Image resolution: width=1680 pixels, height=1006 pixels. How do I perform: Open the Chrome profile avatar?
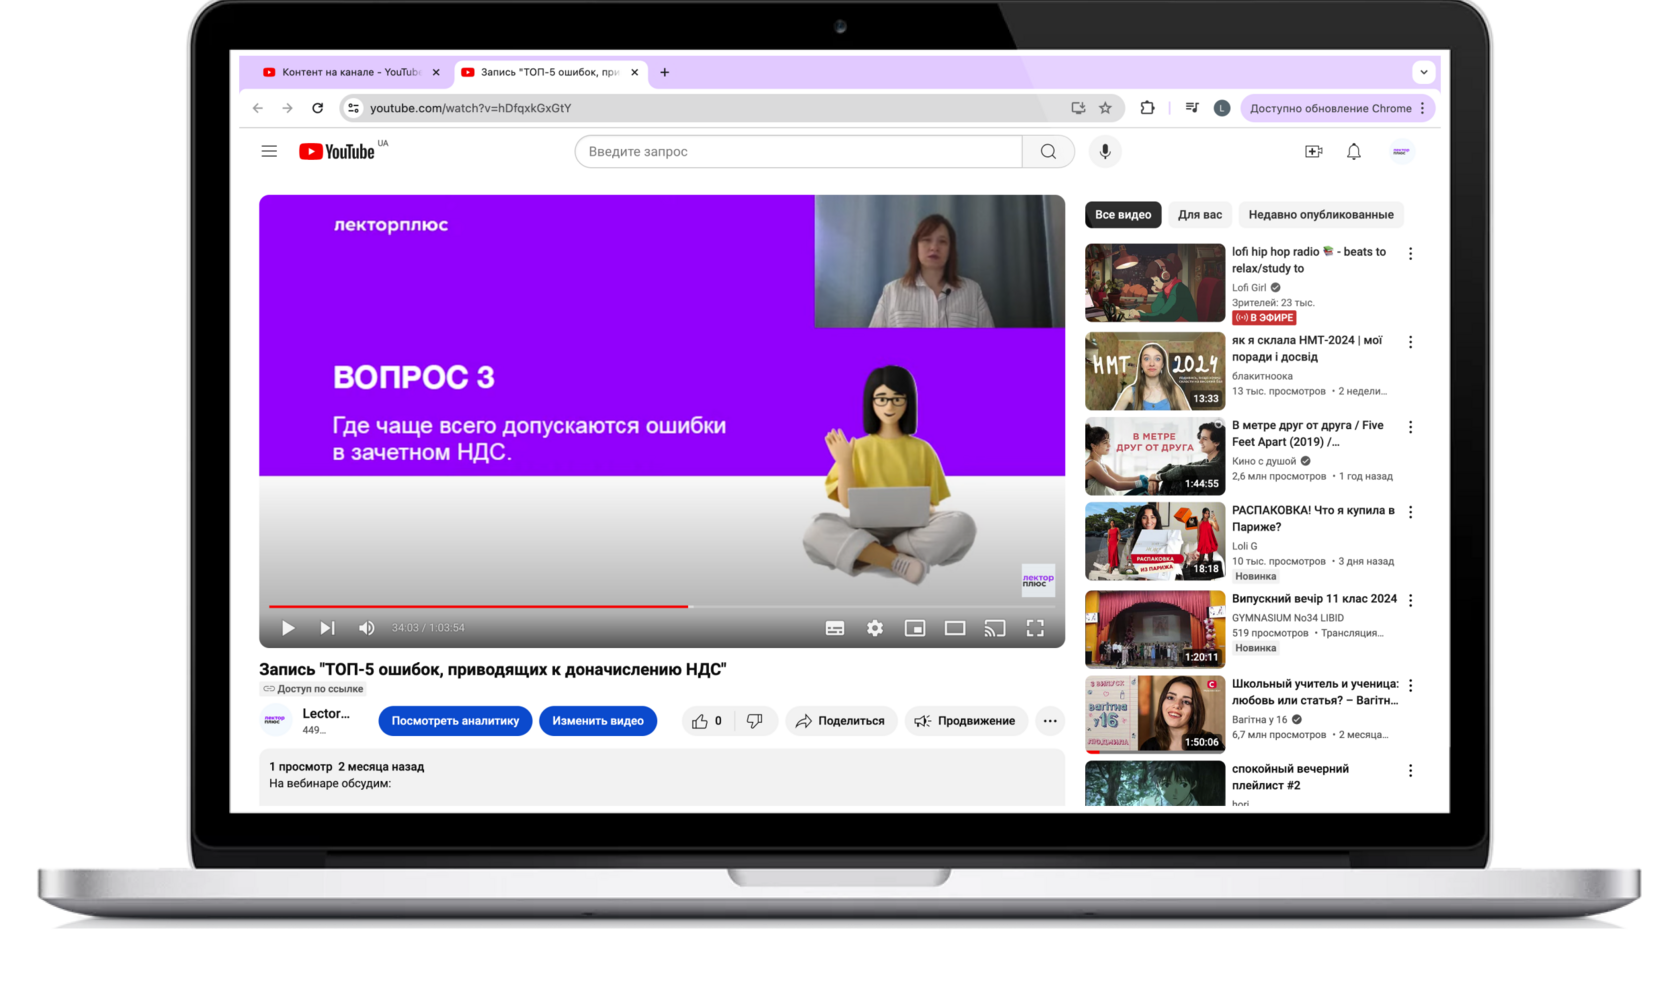pos(1222,108)
